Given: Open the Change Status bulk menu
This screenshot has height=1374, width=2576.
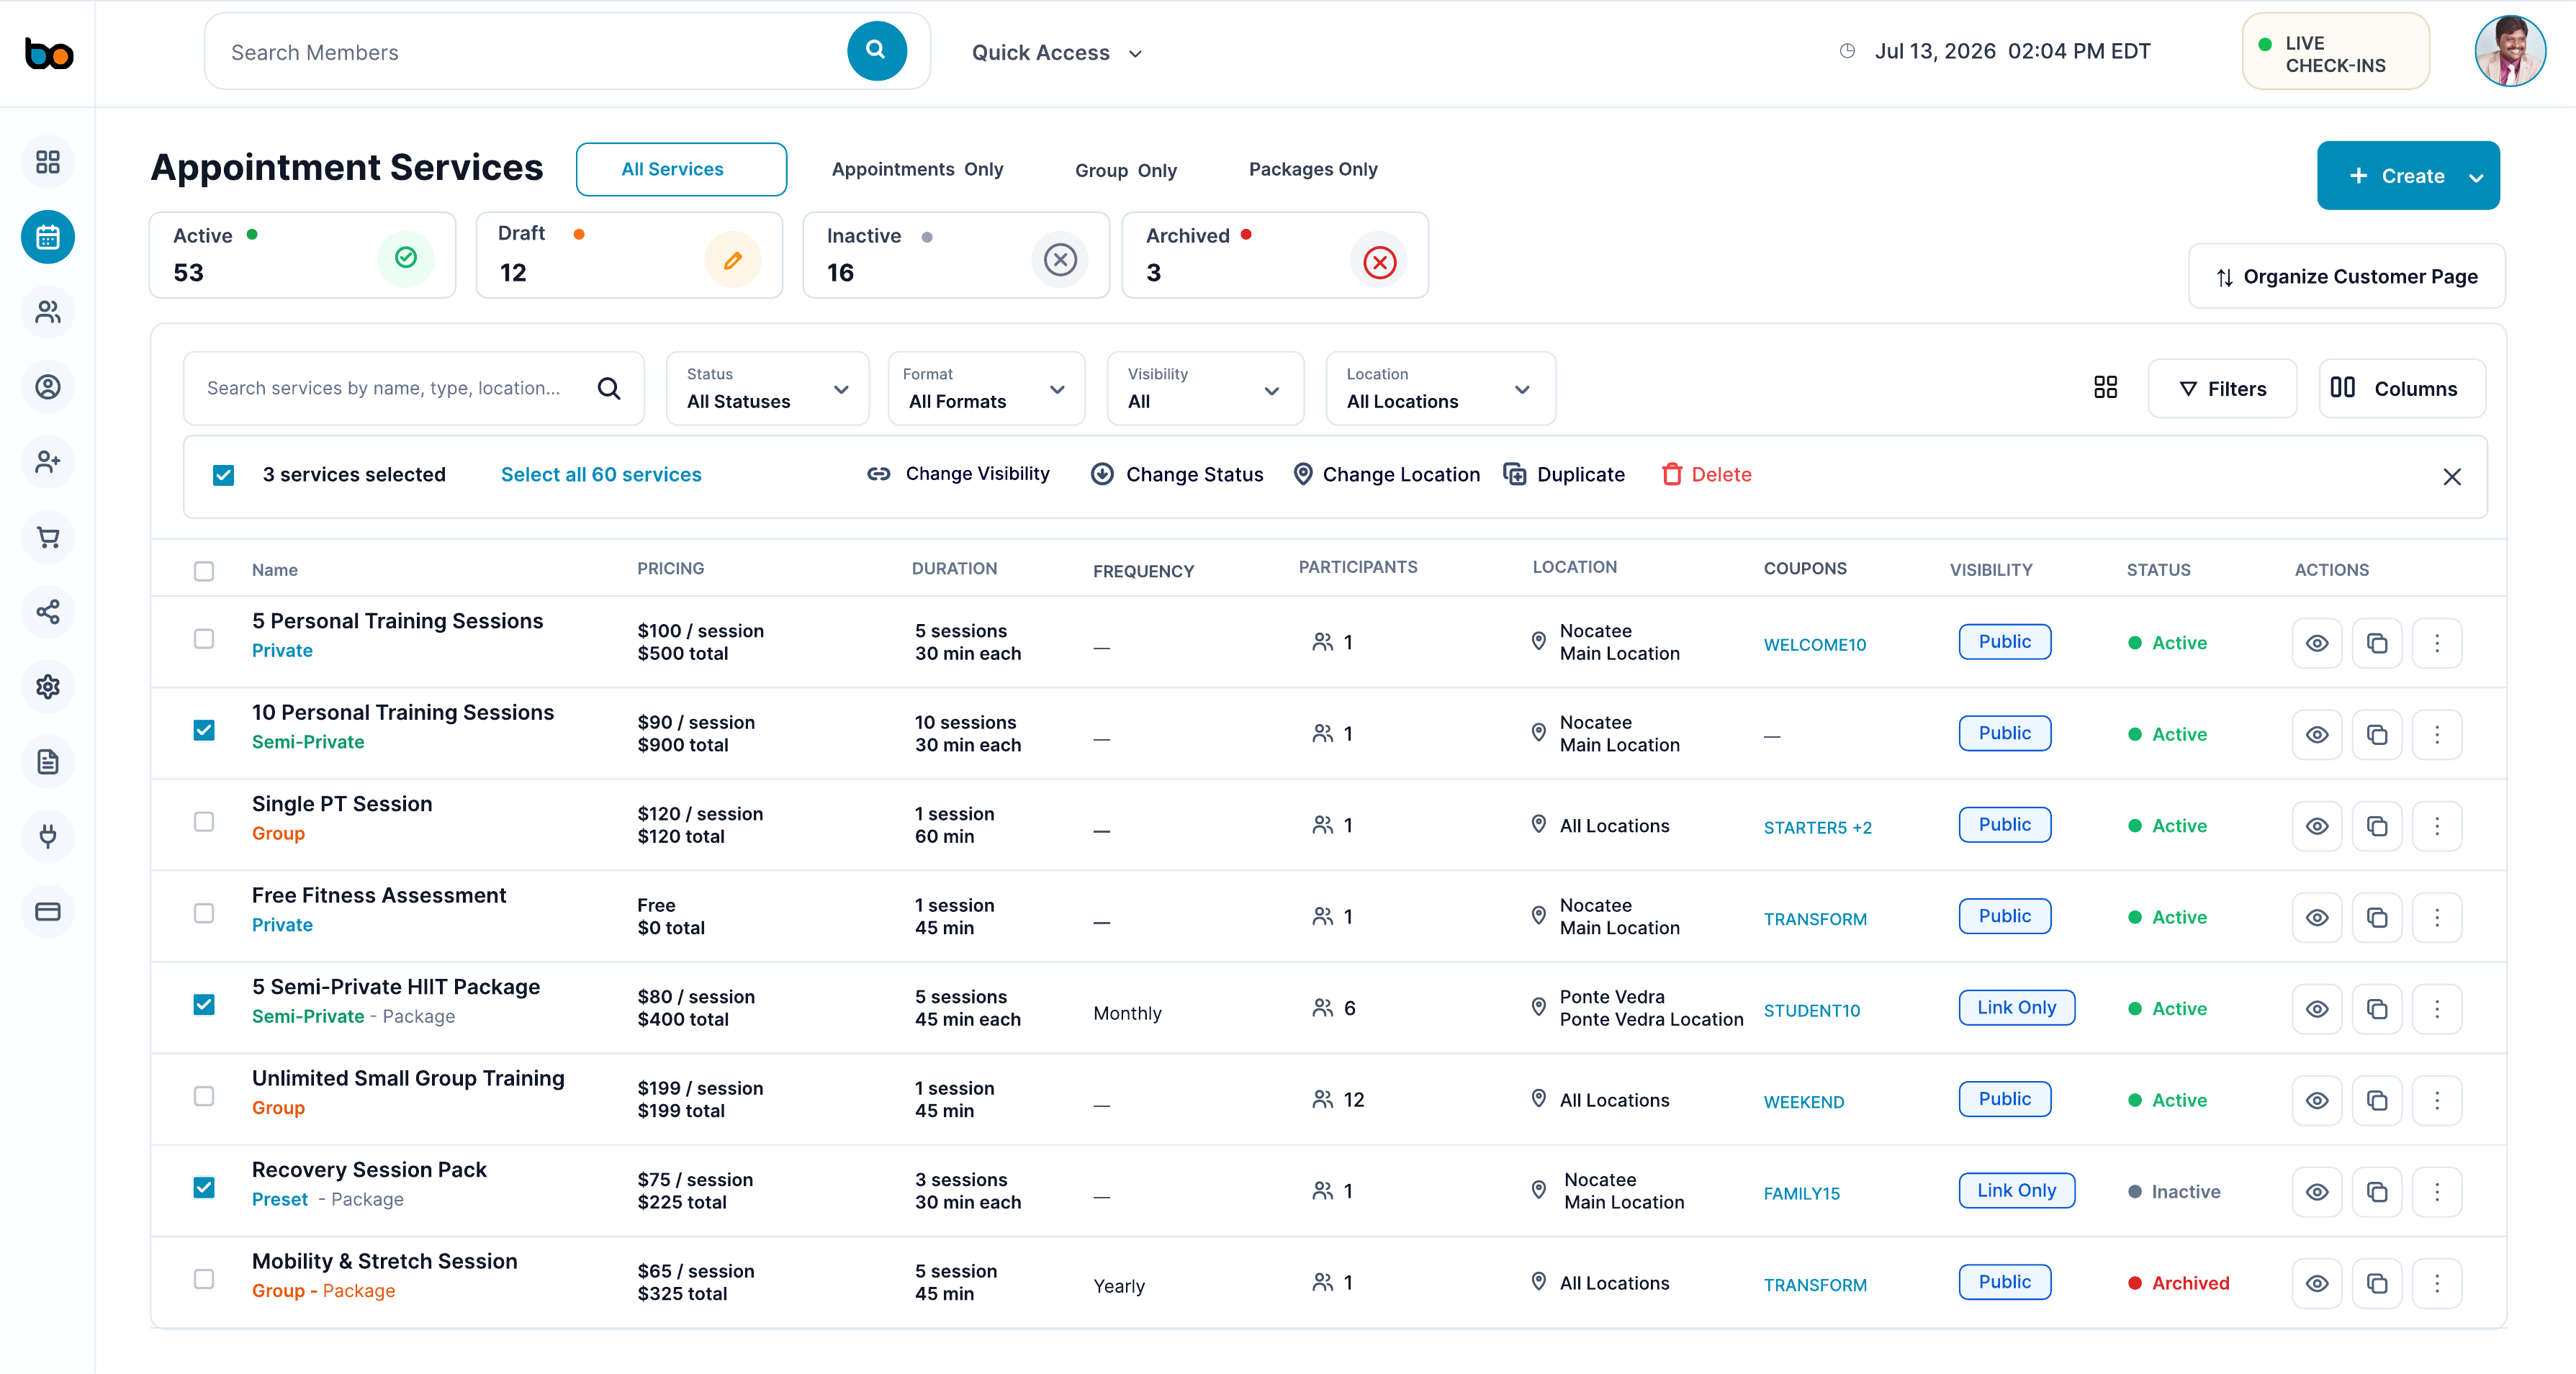Looking at the screenshot, I should coord(1177,475).
